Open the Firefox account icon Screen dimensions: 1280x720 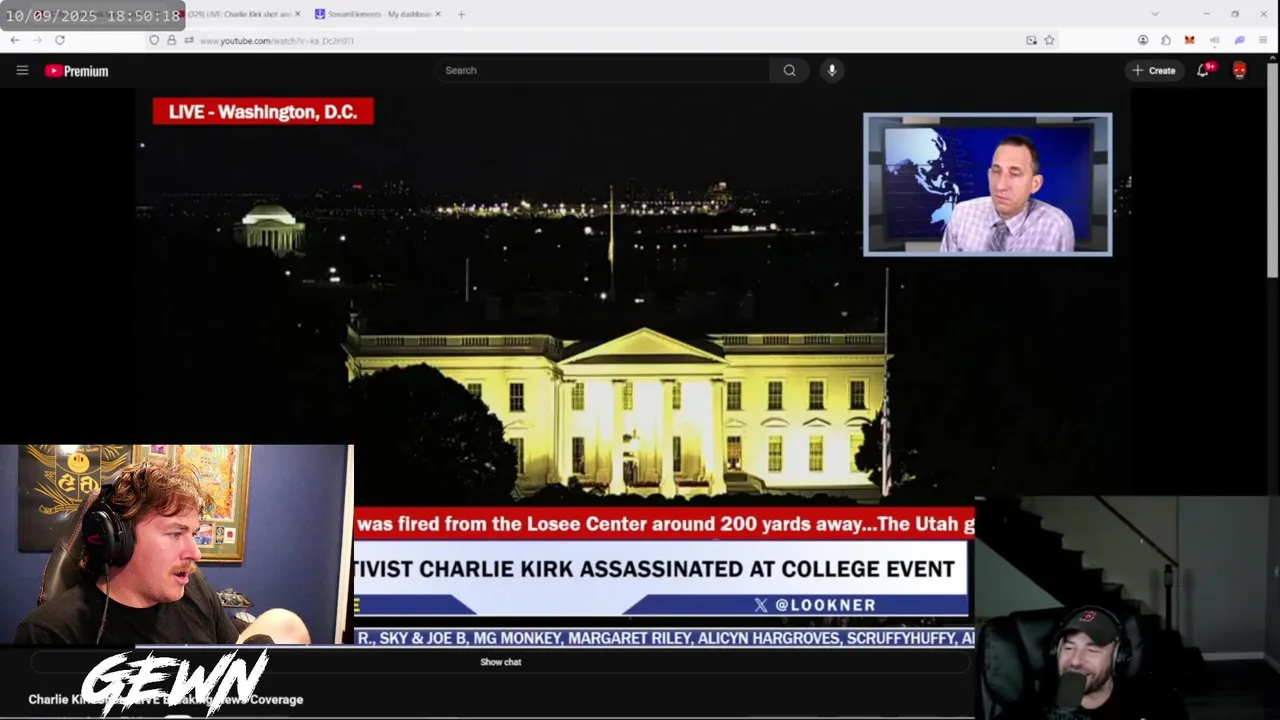1143,40
